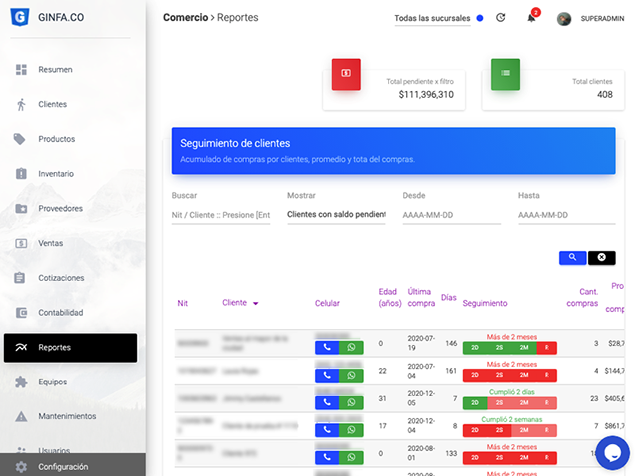Open the chat bubble widget
This screenshot has width=635, height=476.
[610, 451]
